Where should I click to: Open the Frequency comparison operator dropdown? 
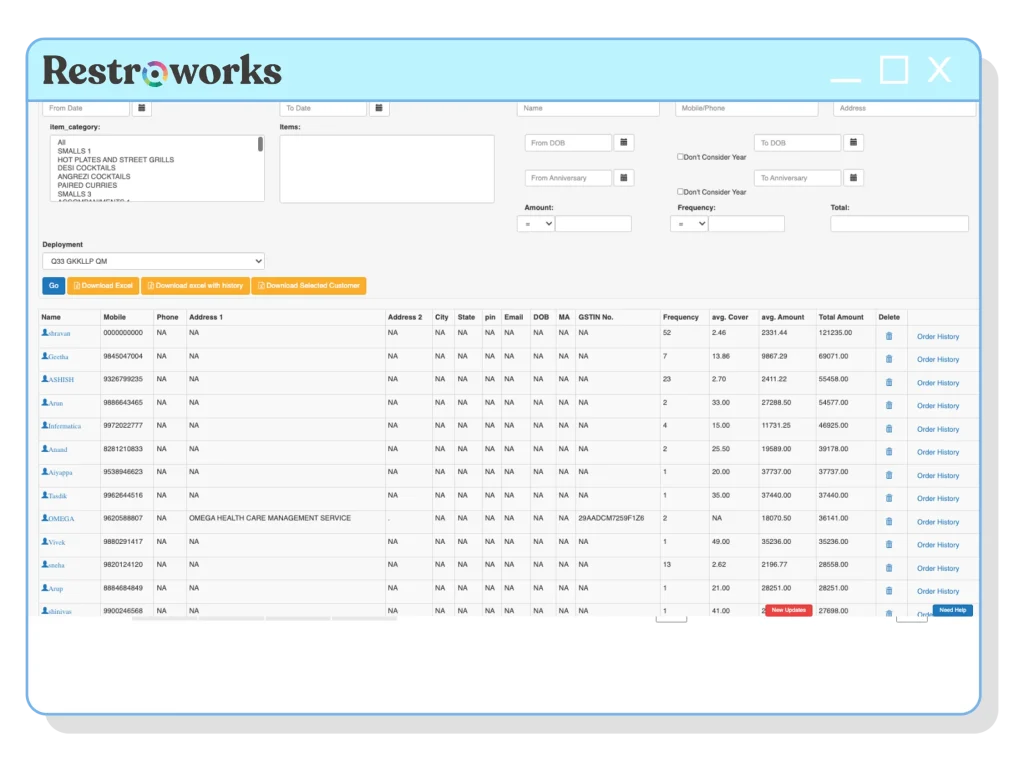(x=687, y=223)
